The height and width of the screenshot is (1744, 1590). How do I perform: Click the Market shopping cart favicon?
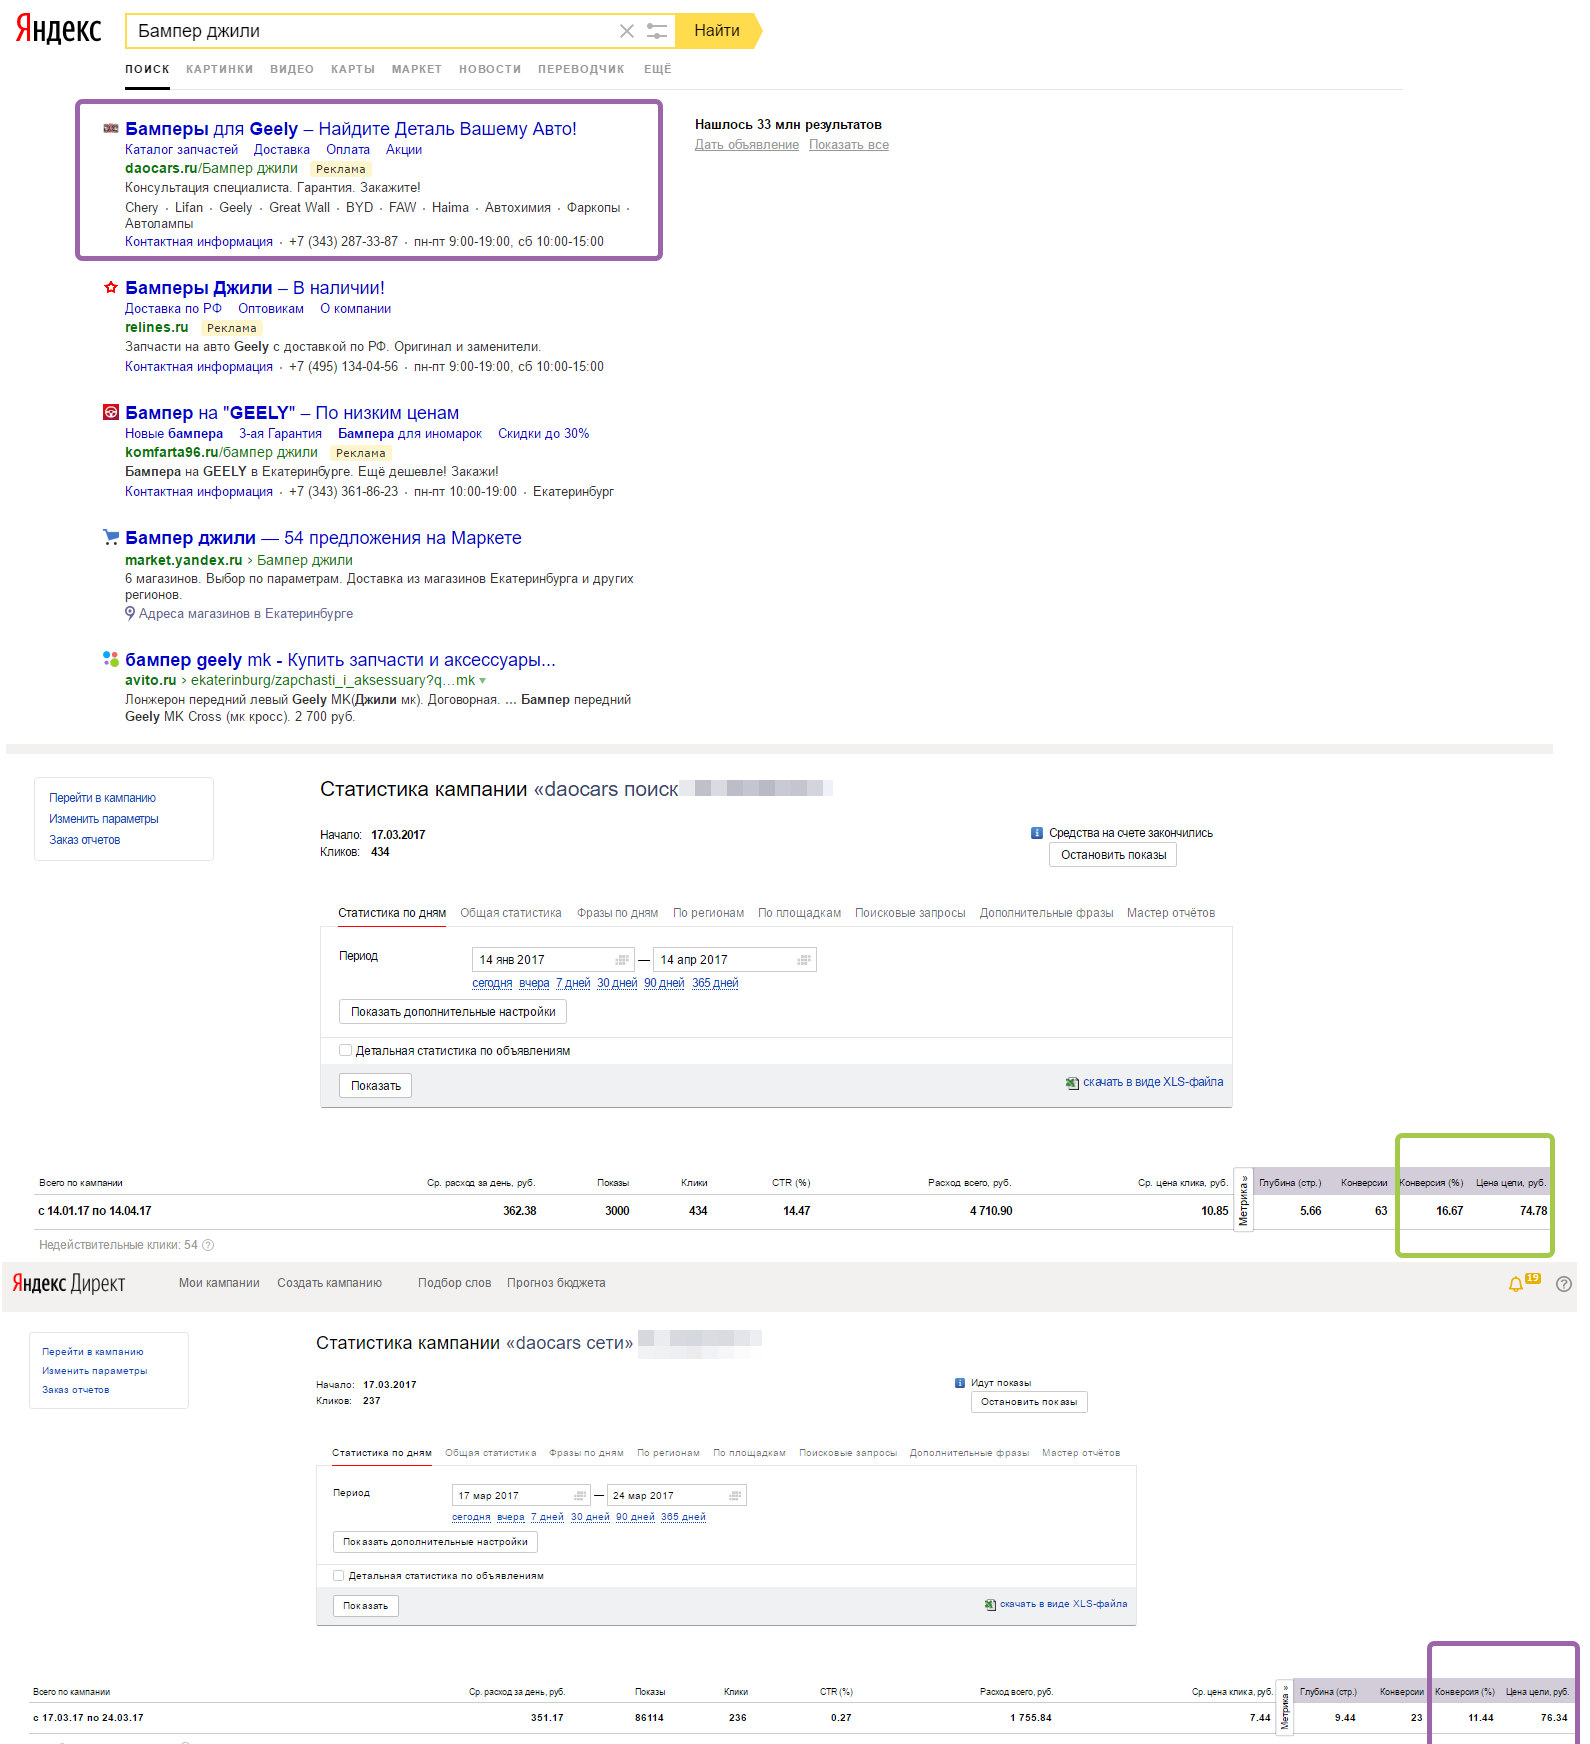(x=111, y=537)
